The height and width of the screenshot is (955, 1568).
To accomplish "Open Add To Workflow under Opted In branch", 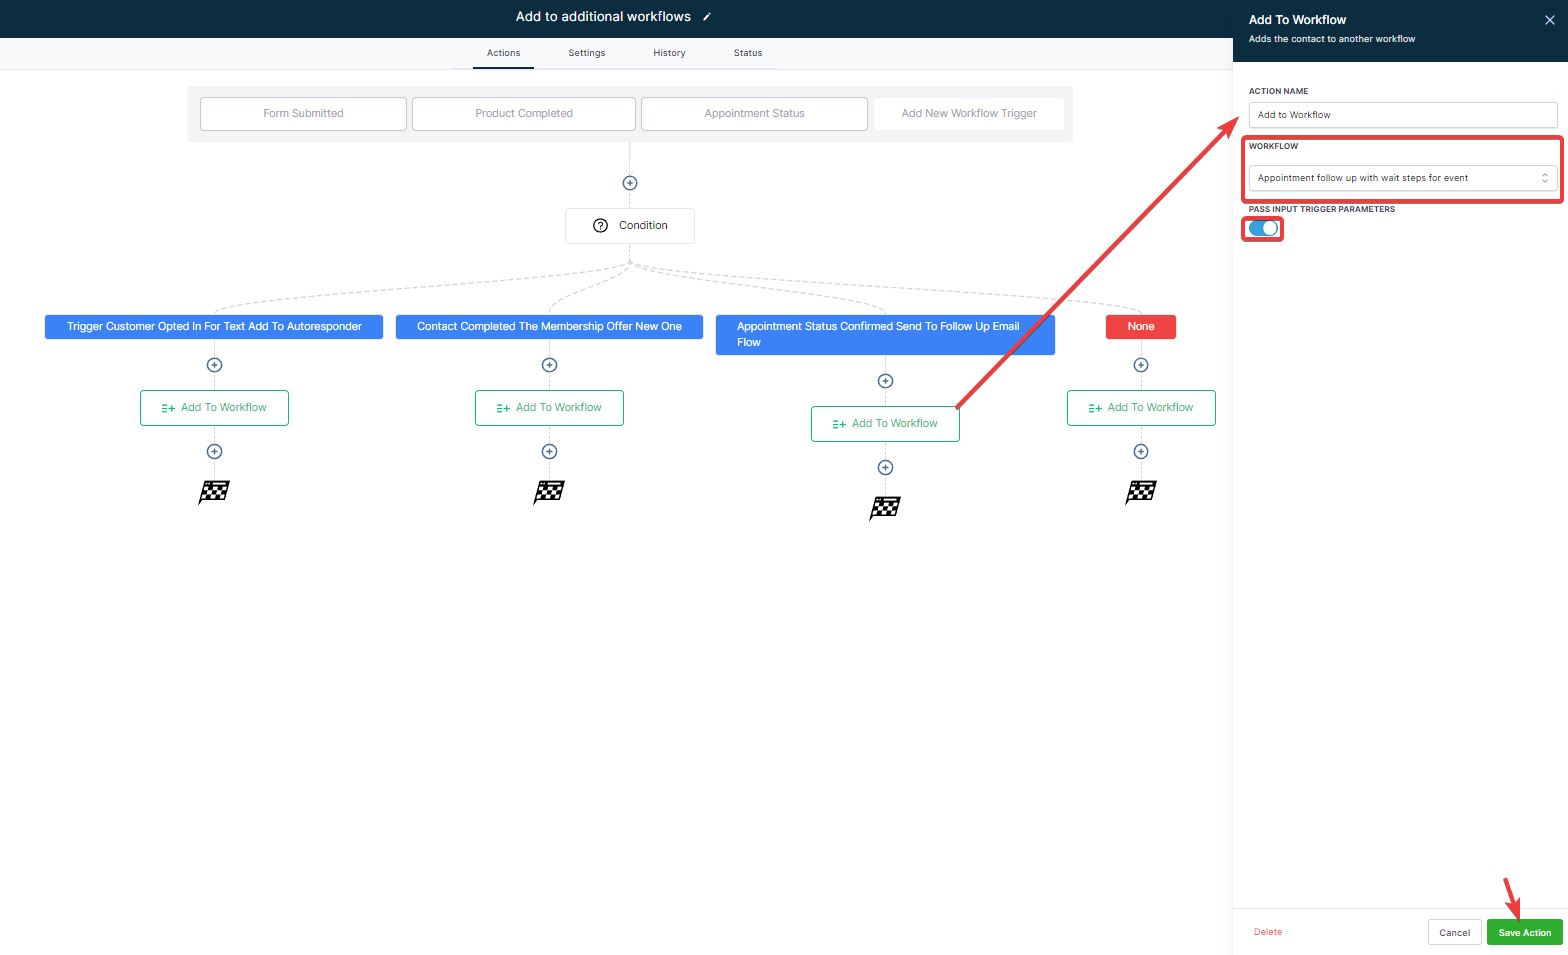I will (214, 408).
